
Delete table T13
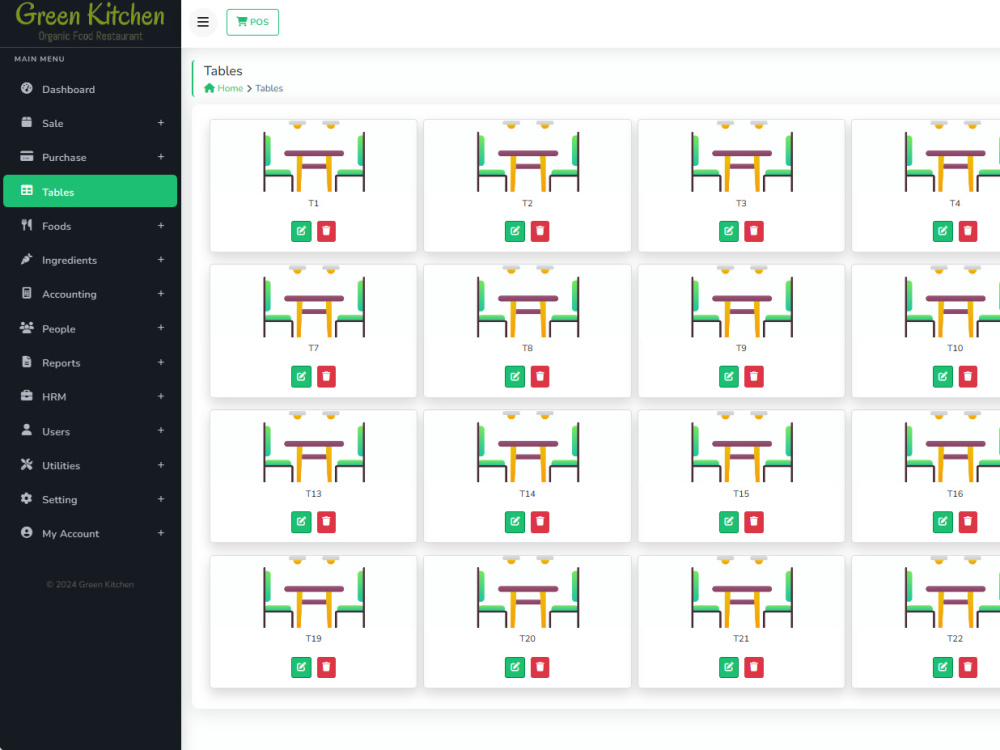[x=326, y=522]
